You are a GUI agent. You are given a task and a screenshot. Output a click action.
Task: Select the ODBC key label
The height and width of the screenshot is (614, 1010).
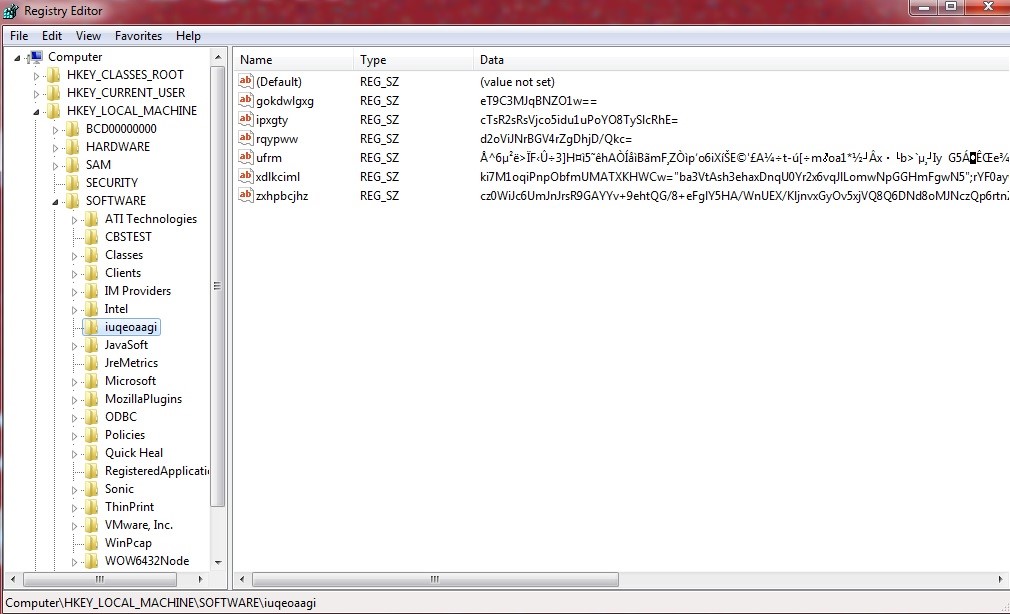click(x=120, y=417)
